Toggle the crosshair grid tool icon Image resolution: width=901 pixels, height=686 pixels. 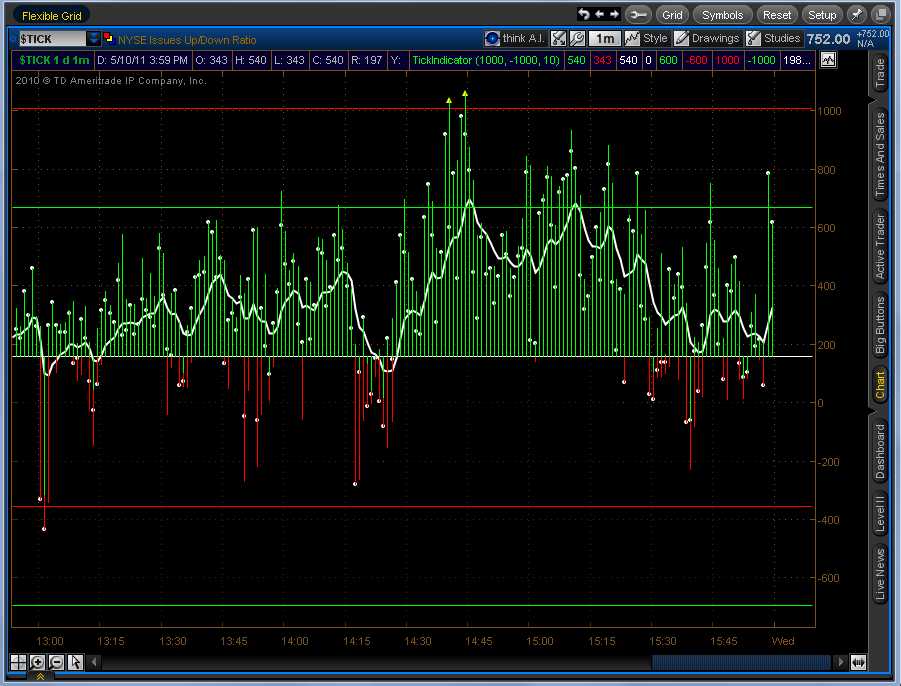tap(18, 662)
